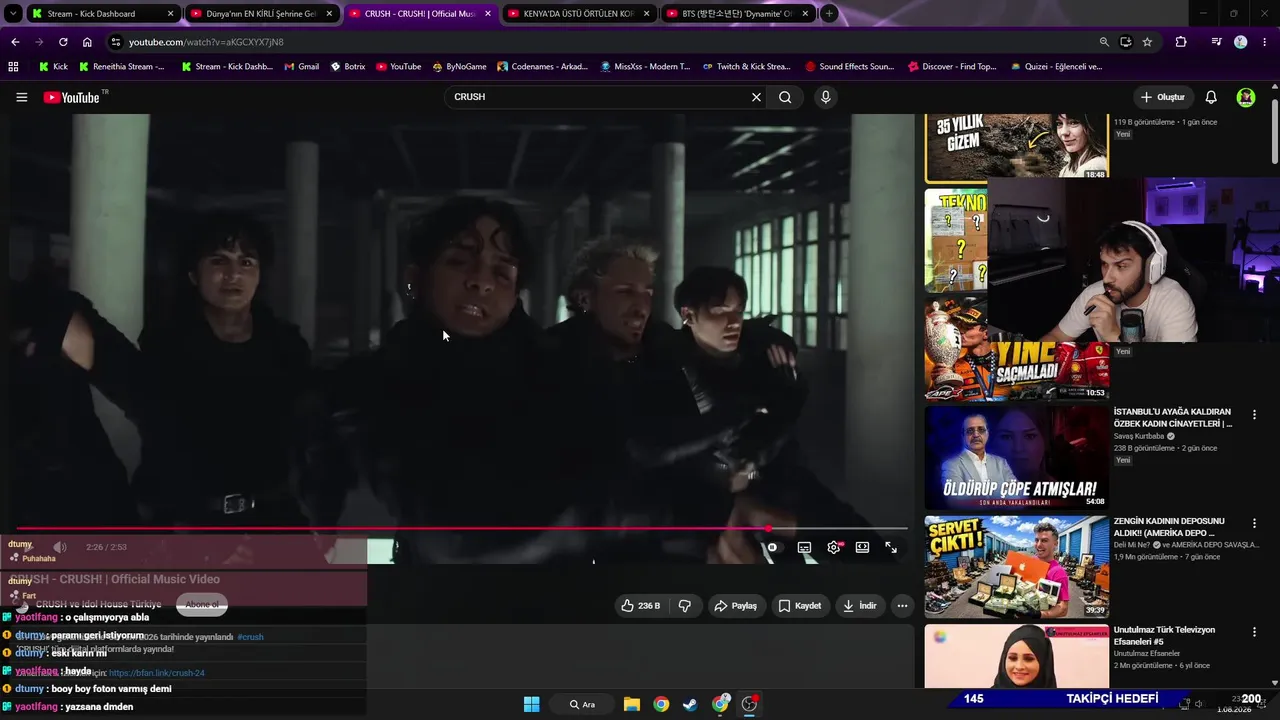The height and width of the screenshot is (720, 1280).
Task: Dislike the video
Action: tap(685, 605)
